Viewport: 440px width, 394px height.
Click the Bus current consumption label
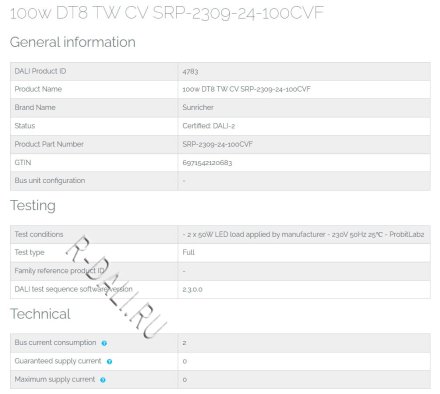(x=55, y=343)
